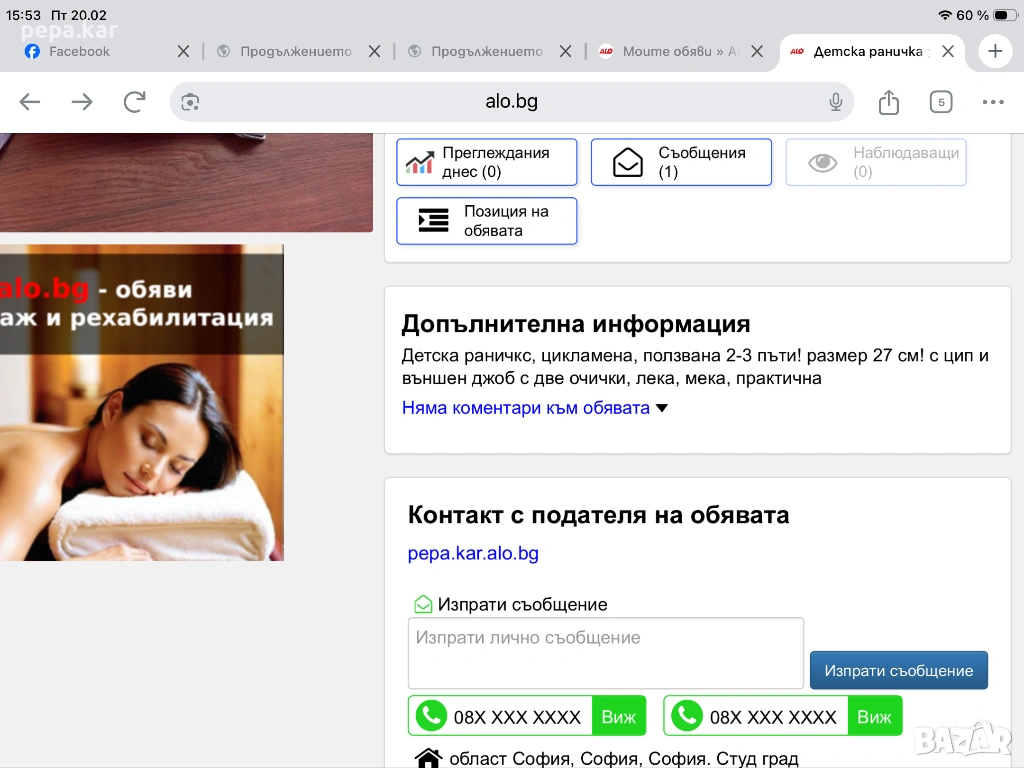Open the share sheet icon
1024x768 pixels.
tap(889, 102)
